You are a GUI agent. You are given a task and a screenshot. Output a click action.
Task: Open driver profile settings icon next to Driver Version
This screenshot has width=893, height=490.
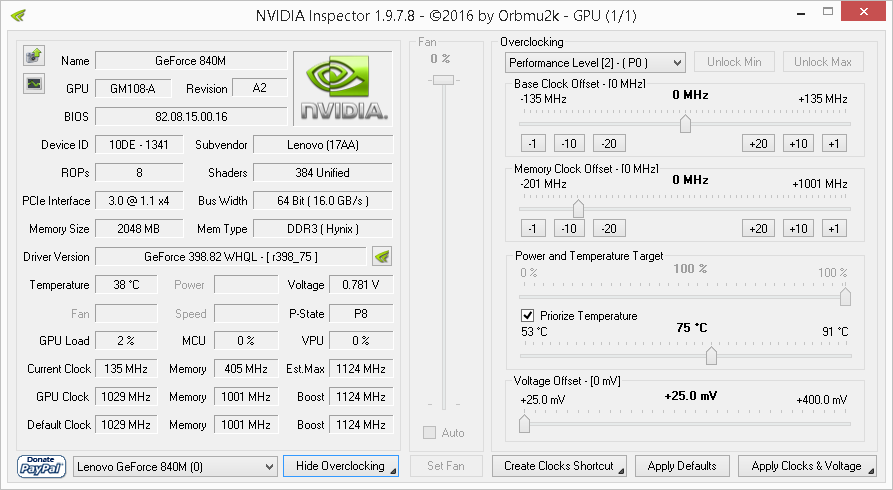tap(382, 256)
